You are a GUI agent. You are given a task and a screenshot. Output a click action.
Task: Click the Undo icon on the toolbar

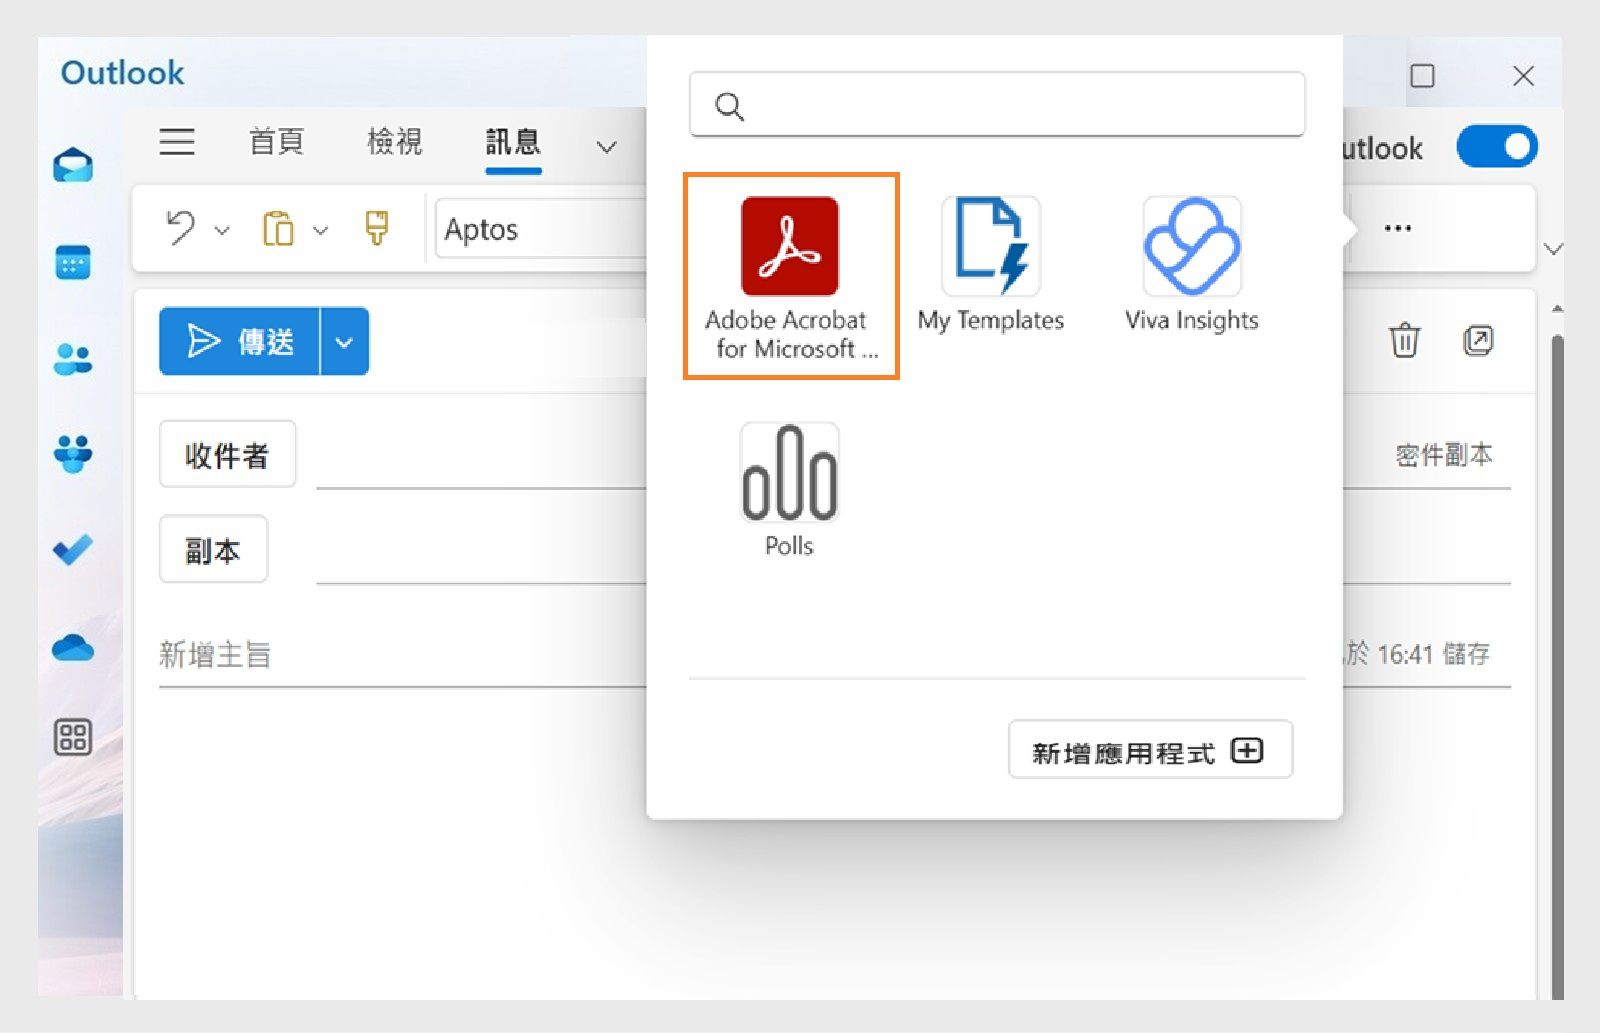(180, 228)
